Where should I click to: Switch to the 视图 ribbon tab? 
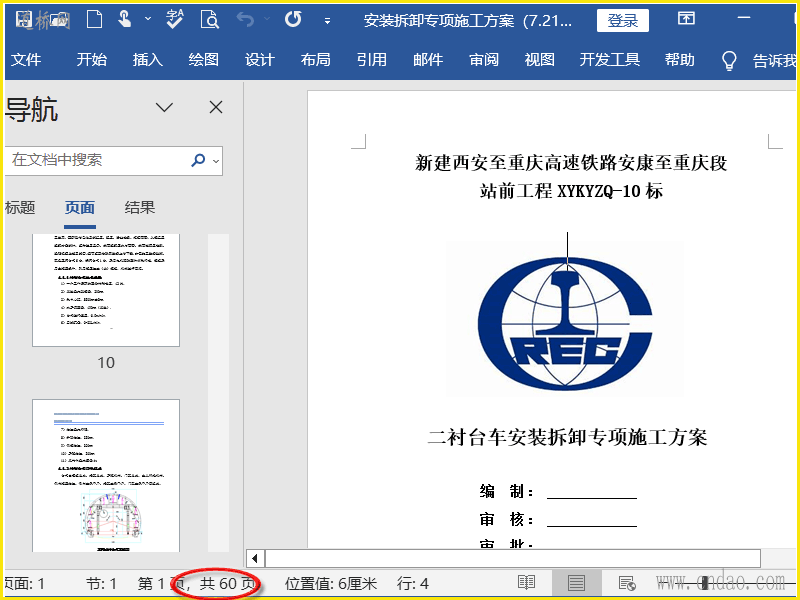point(540,60)
